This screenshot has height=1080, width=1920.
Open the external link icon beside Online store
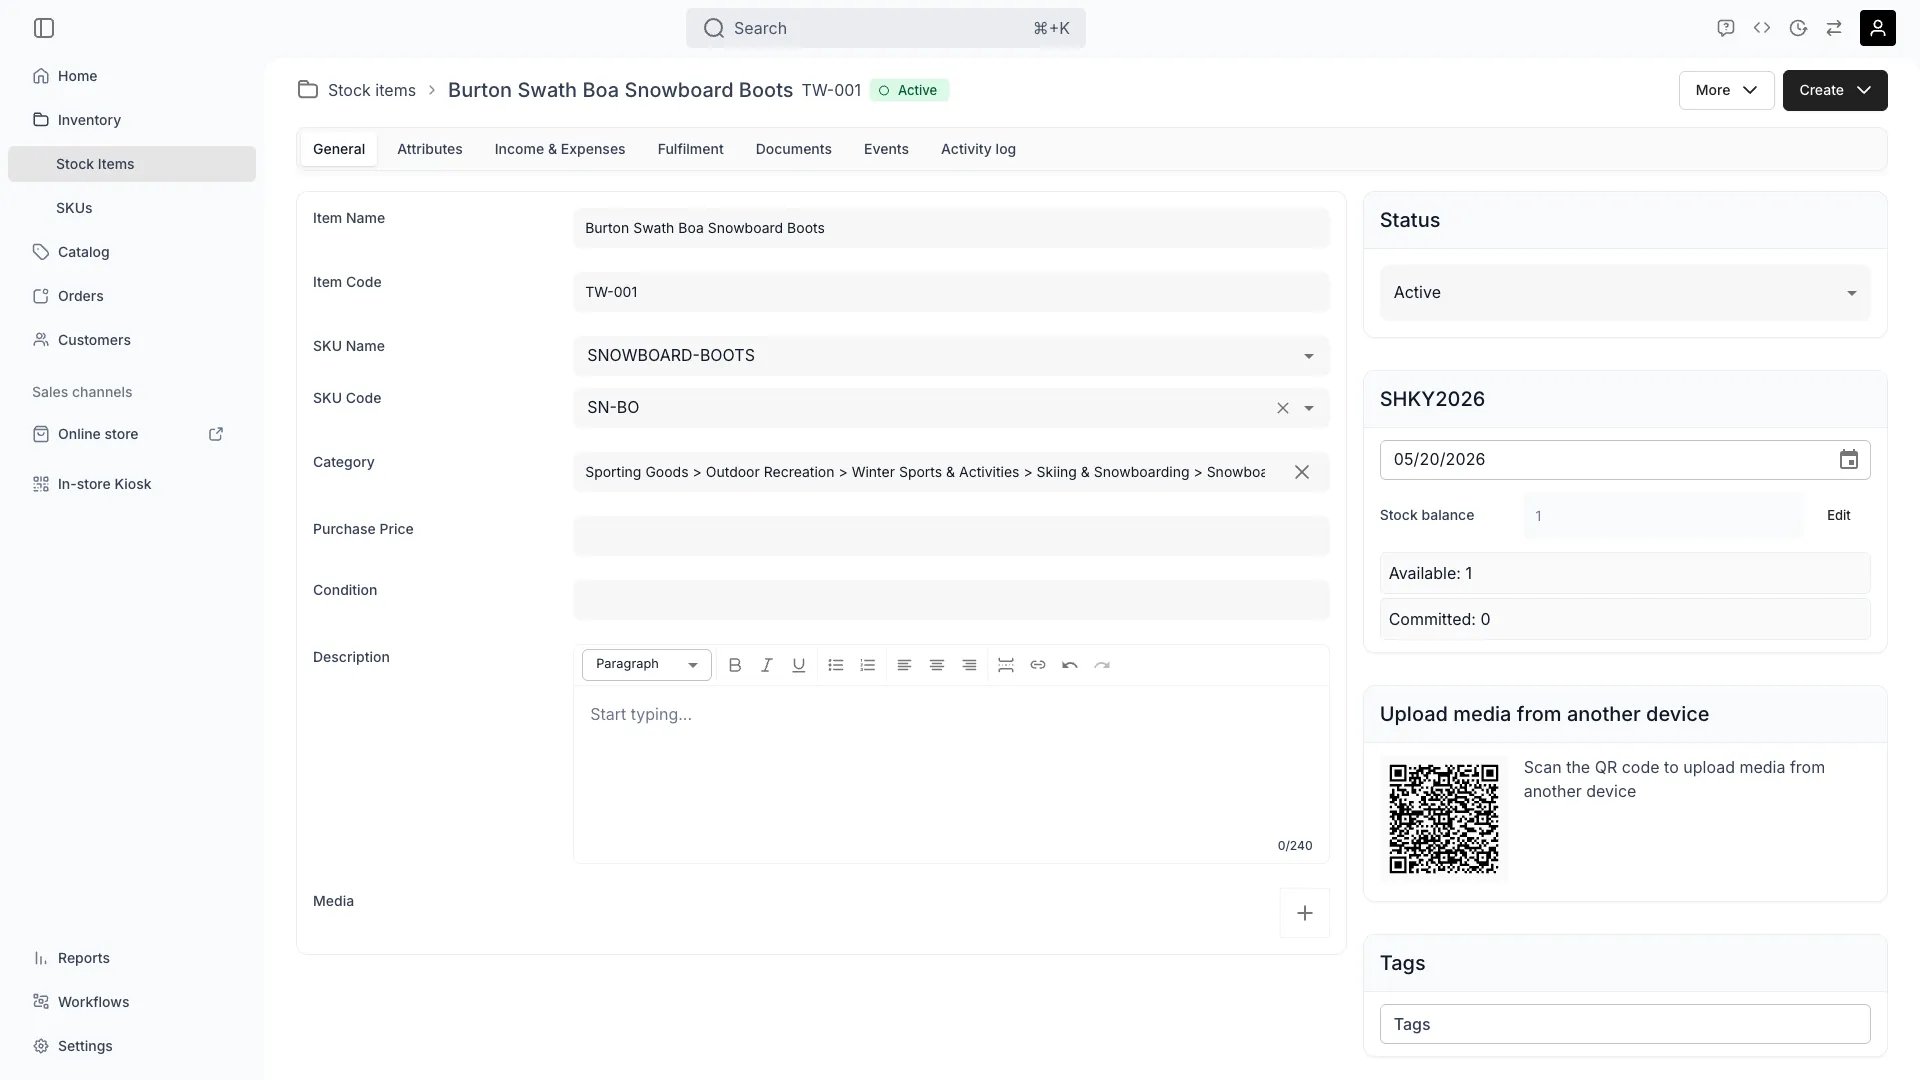pyautogui.click(x=216, y=434)
